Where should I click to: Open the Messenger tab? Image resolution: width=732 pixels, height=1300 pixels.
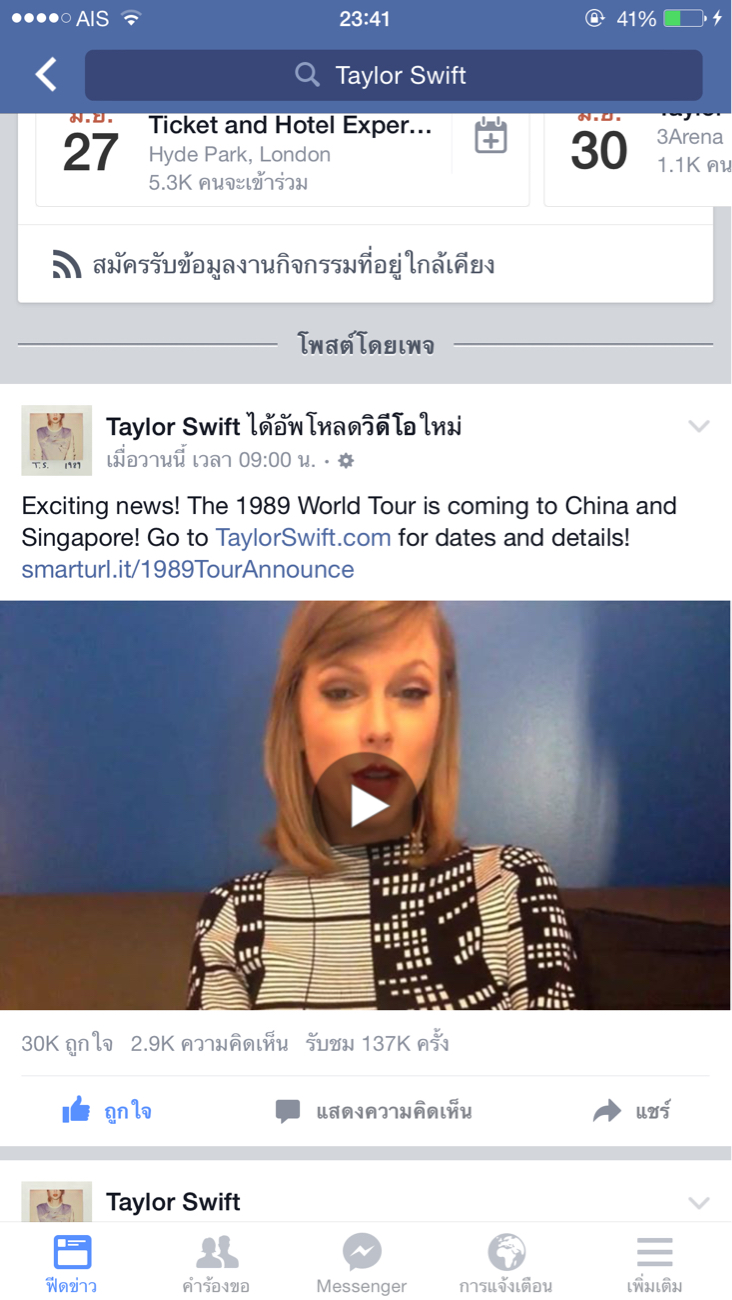(361, 1263)
